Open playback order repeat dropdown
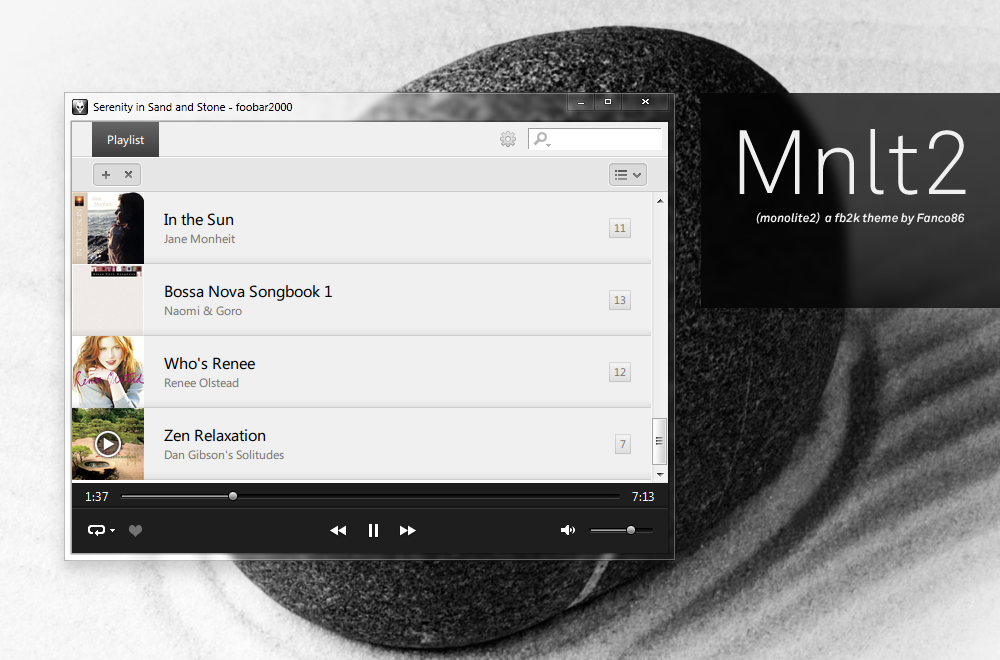Screen dimensions: 1000x660 101,530
